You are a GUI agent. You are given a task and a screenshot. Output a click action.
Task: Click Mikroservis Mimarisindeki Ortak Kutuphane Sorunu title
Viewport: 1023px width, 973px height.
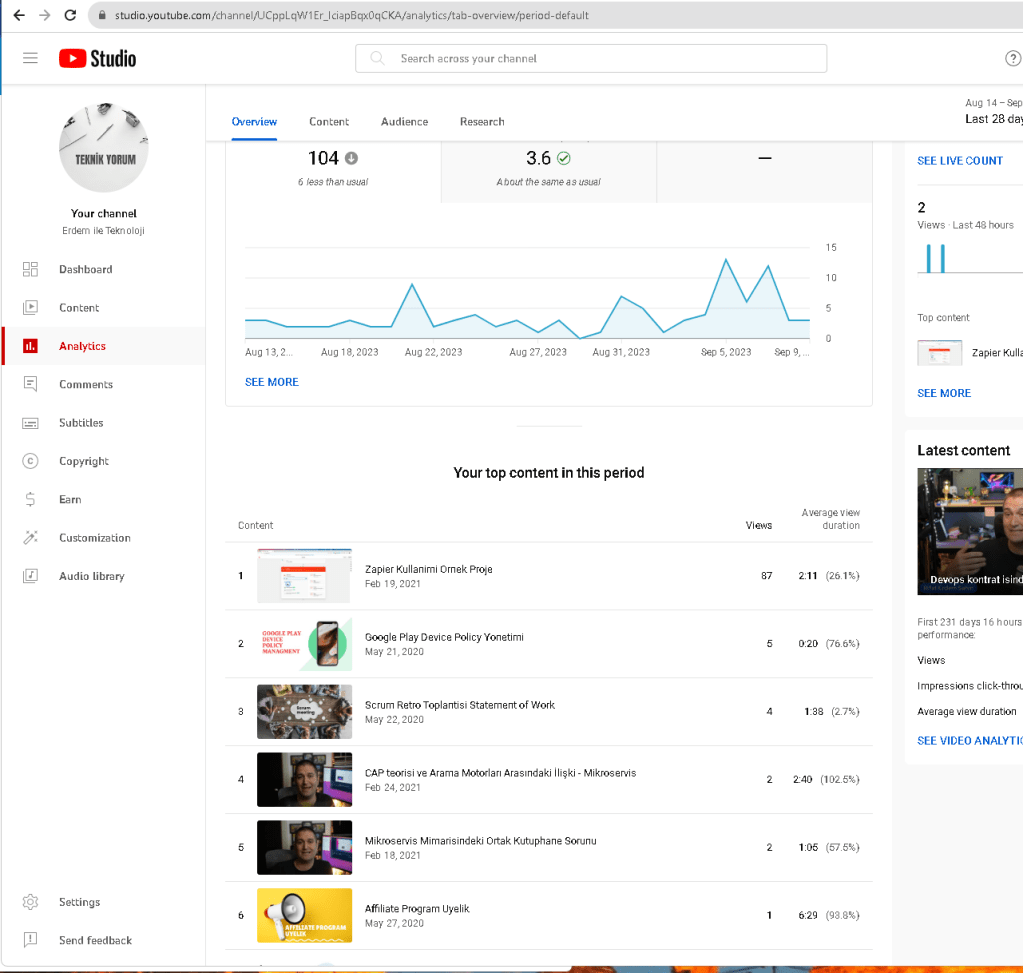point(481,841)
